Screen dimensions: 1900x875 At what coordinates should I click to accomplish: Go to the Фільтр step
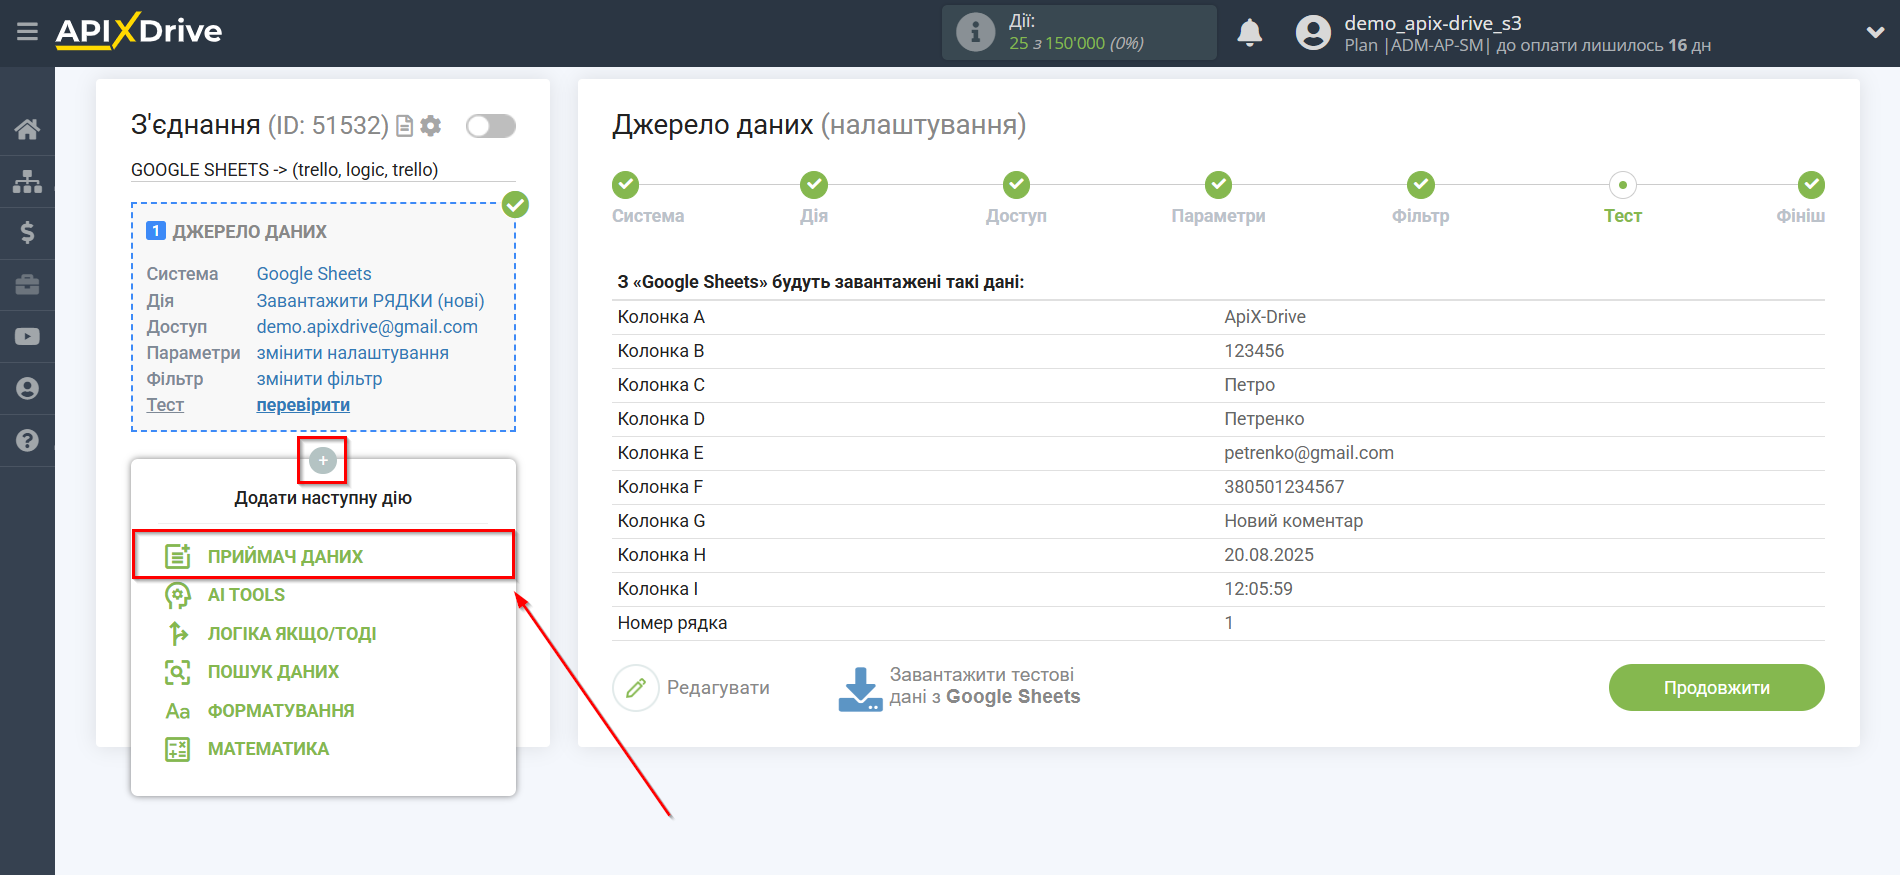(1421, 185)
